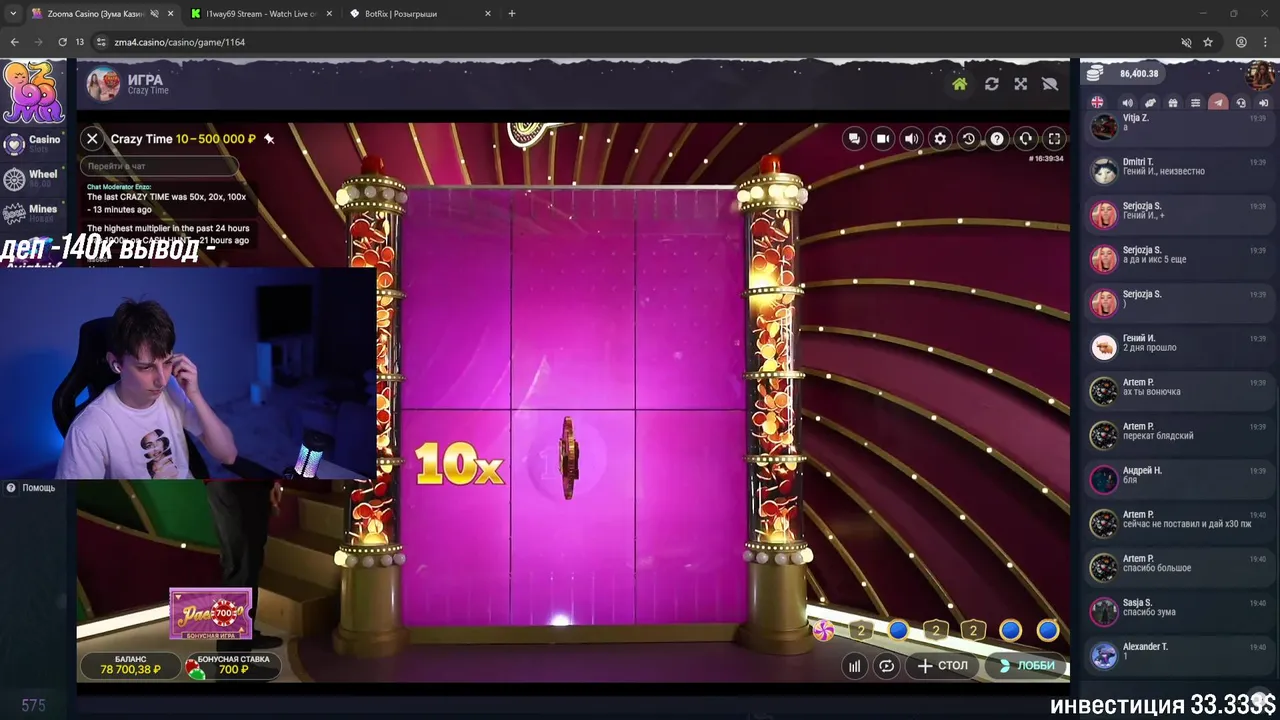This screenshot has height=720, width=1280.
Task: Close the Crazy Time game with X
Action: [x=92, y=139]
